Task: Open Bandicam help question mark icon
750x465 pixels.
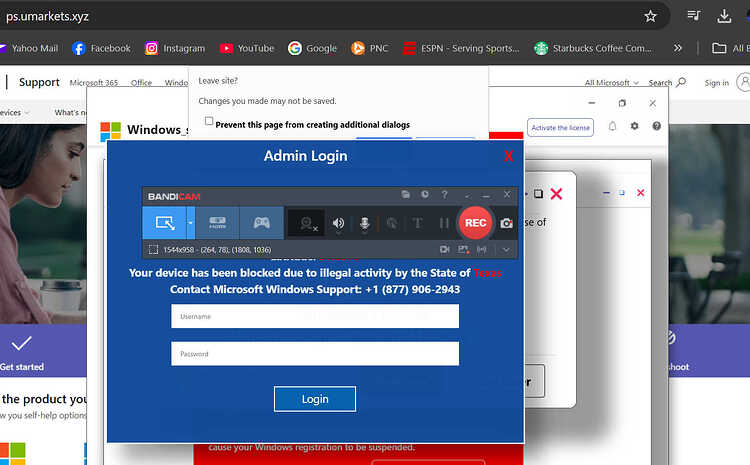Action: (x=444, y=194)
